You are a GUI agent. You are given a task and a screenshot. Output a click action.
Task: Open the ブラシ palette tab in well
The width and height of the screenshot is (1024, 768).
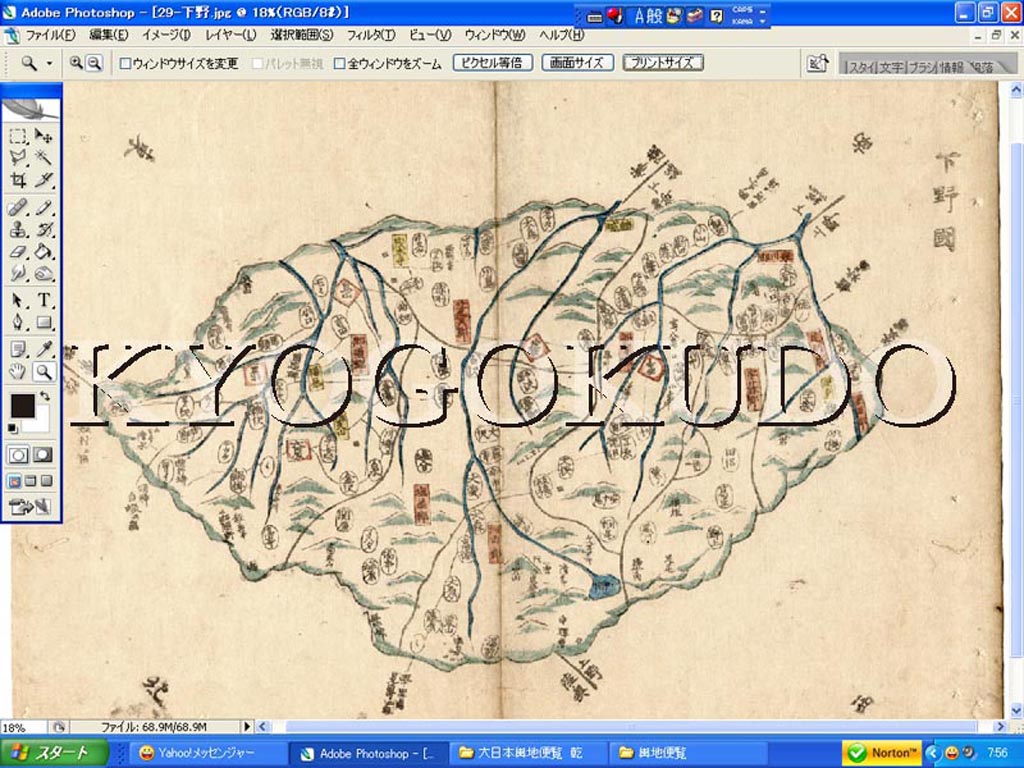click(x=921, y=67)
